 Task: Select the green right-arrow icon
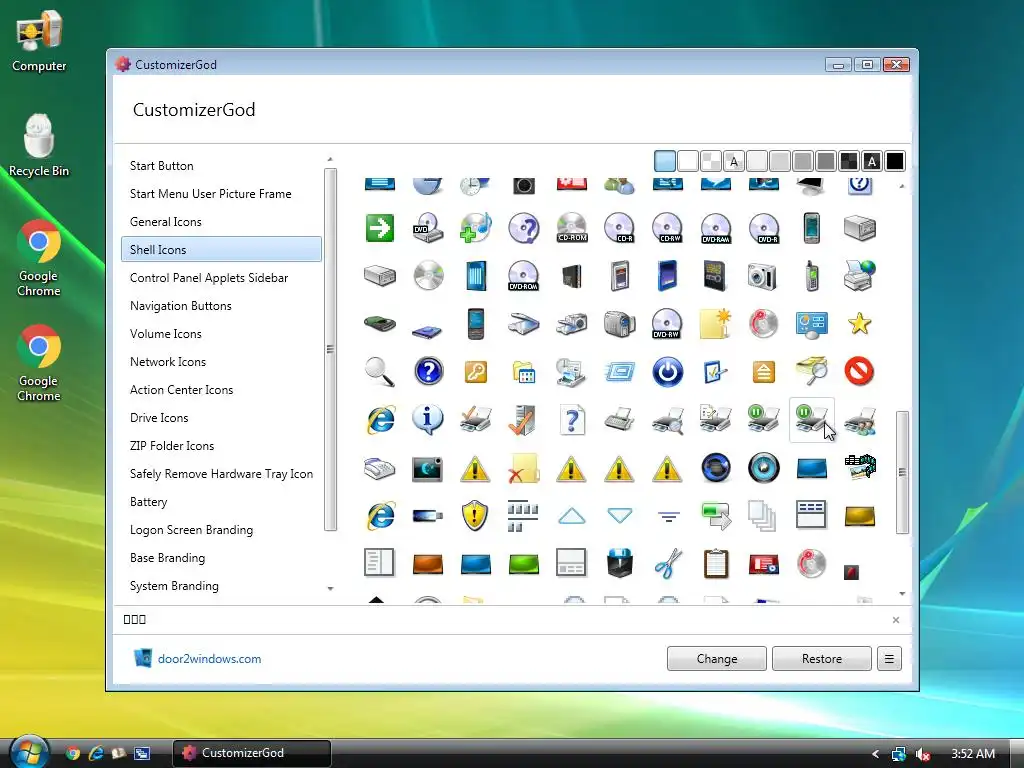tap(380, 228)
